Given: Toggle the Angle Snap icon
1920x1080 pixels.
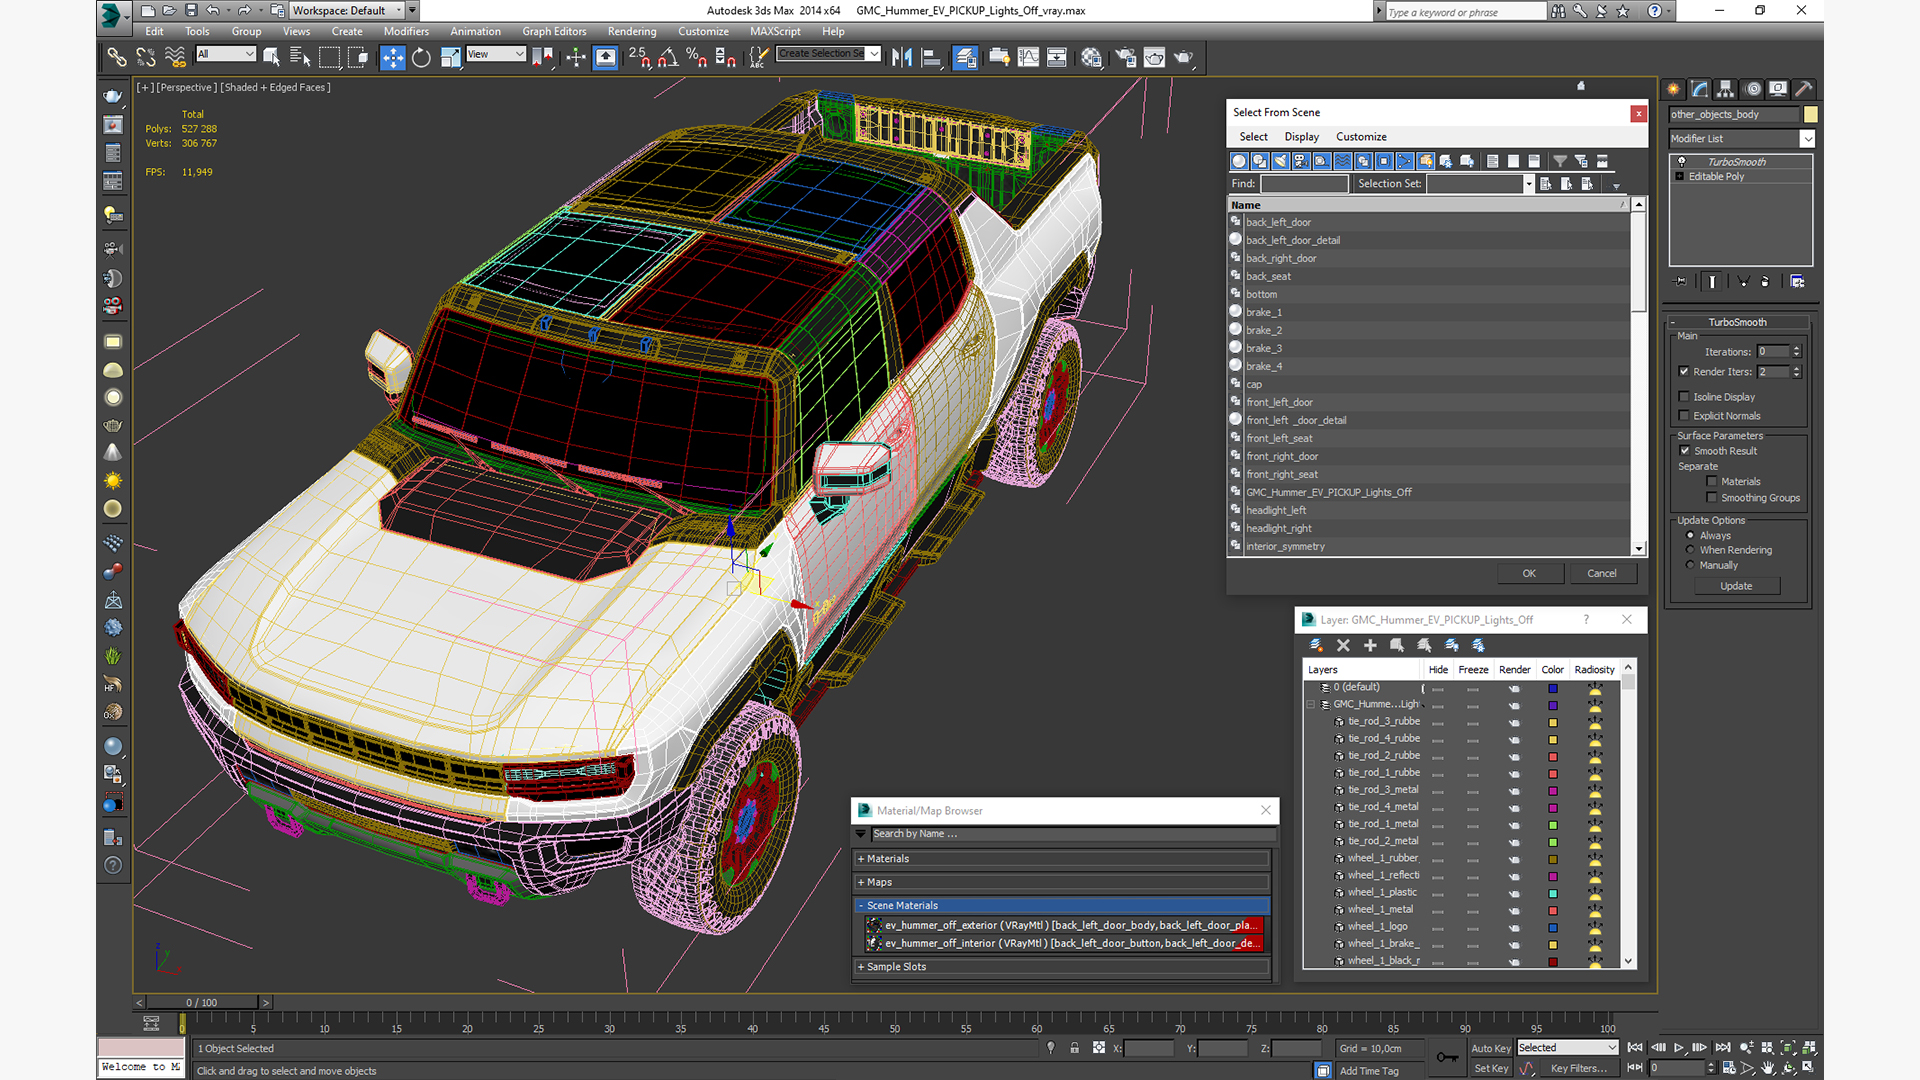Looking at the screenshot, I should click(x=668, y=57).
